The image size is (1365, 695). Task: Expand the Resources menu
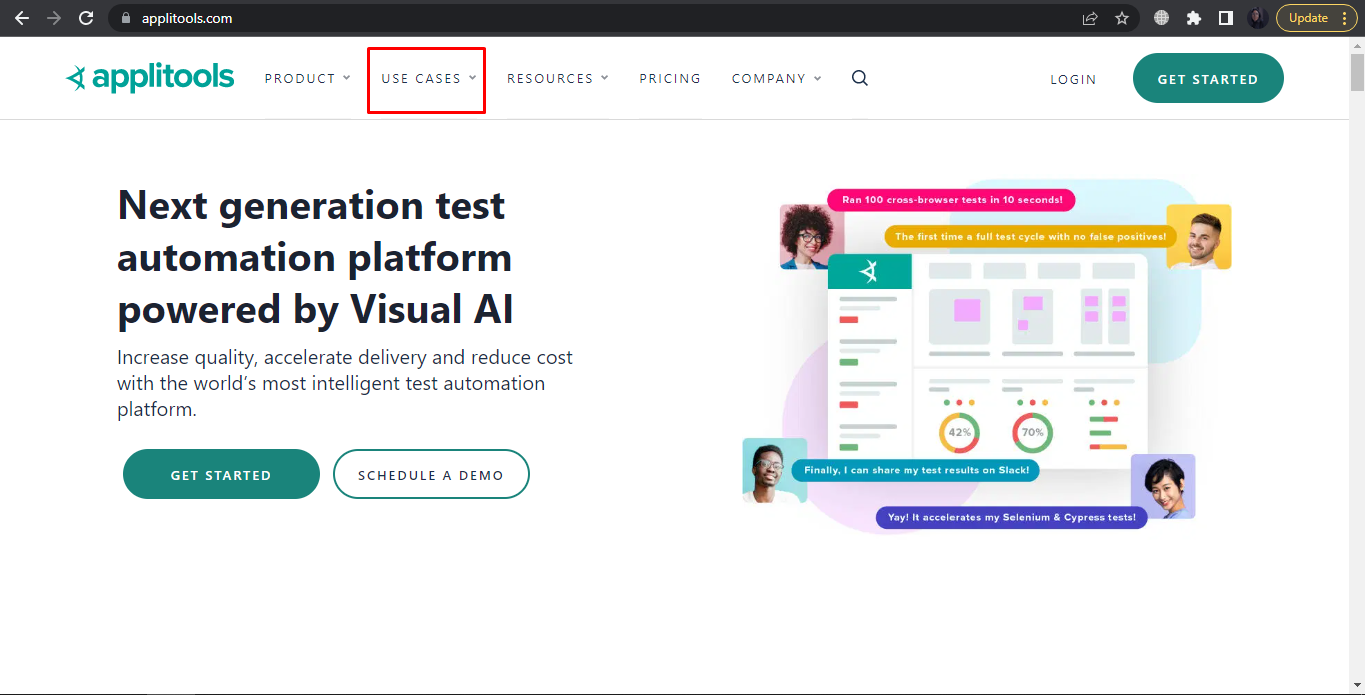(x=558, y=78)
